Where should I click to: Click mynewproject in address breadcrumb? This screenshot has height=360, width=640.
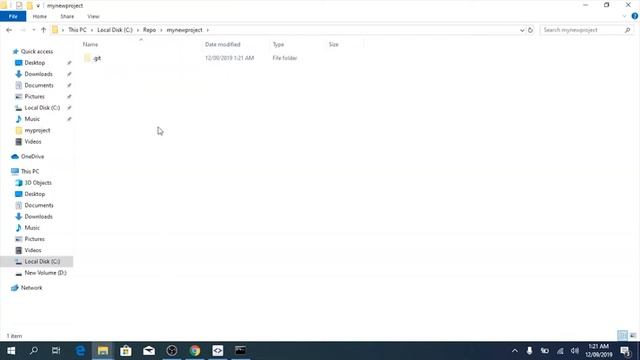[x=184, y=30]
